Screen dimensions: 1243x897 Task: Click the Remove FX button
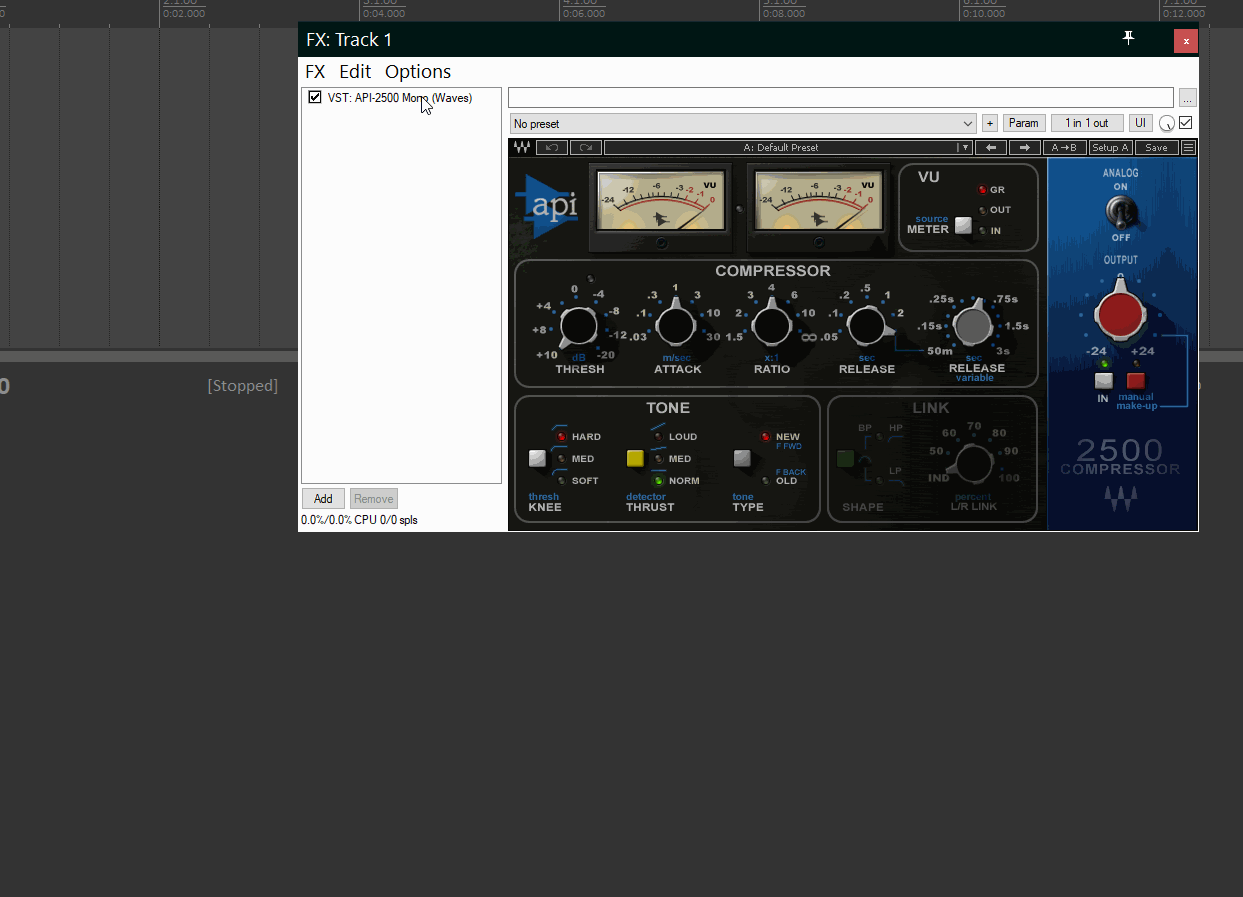coord(374,499)
